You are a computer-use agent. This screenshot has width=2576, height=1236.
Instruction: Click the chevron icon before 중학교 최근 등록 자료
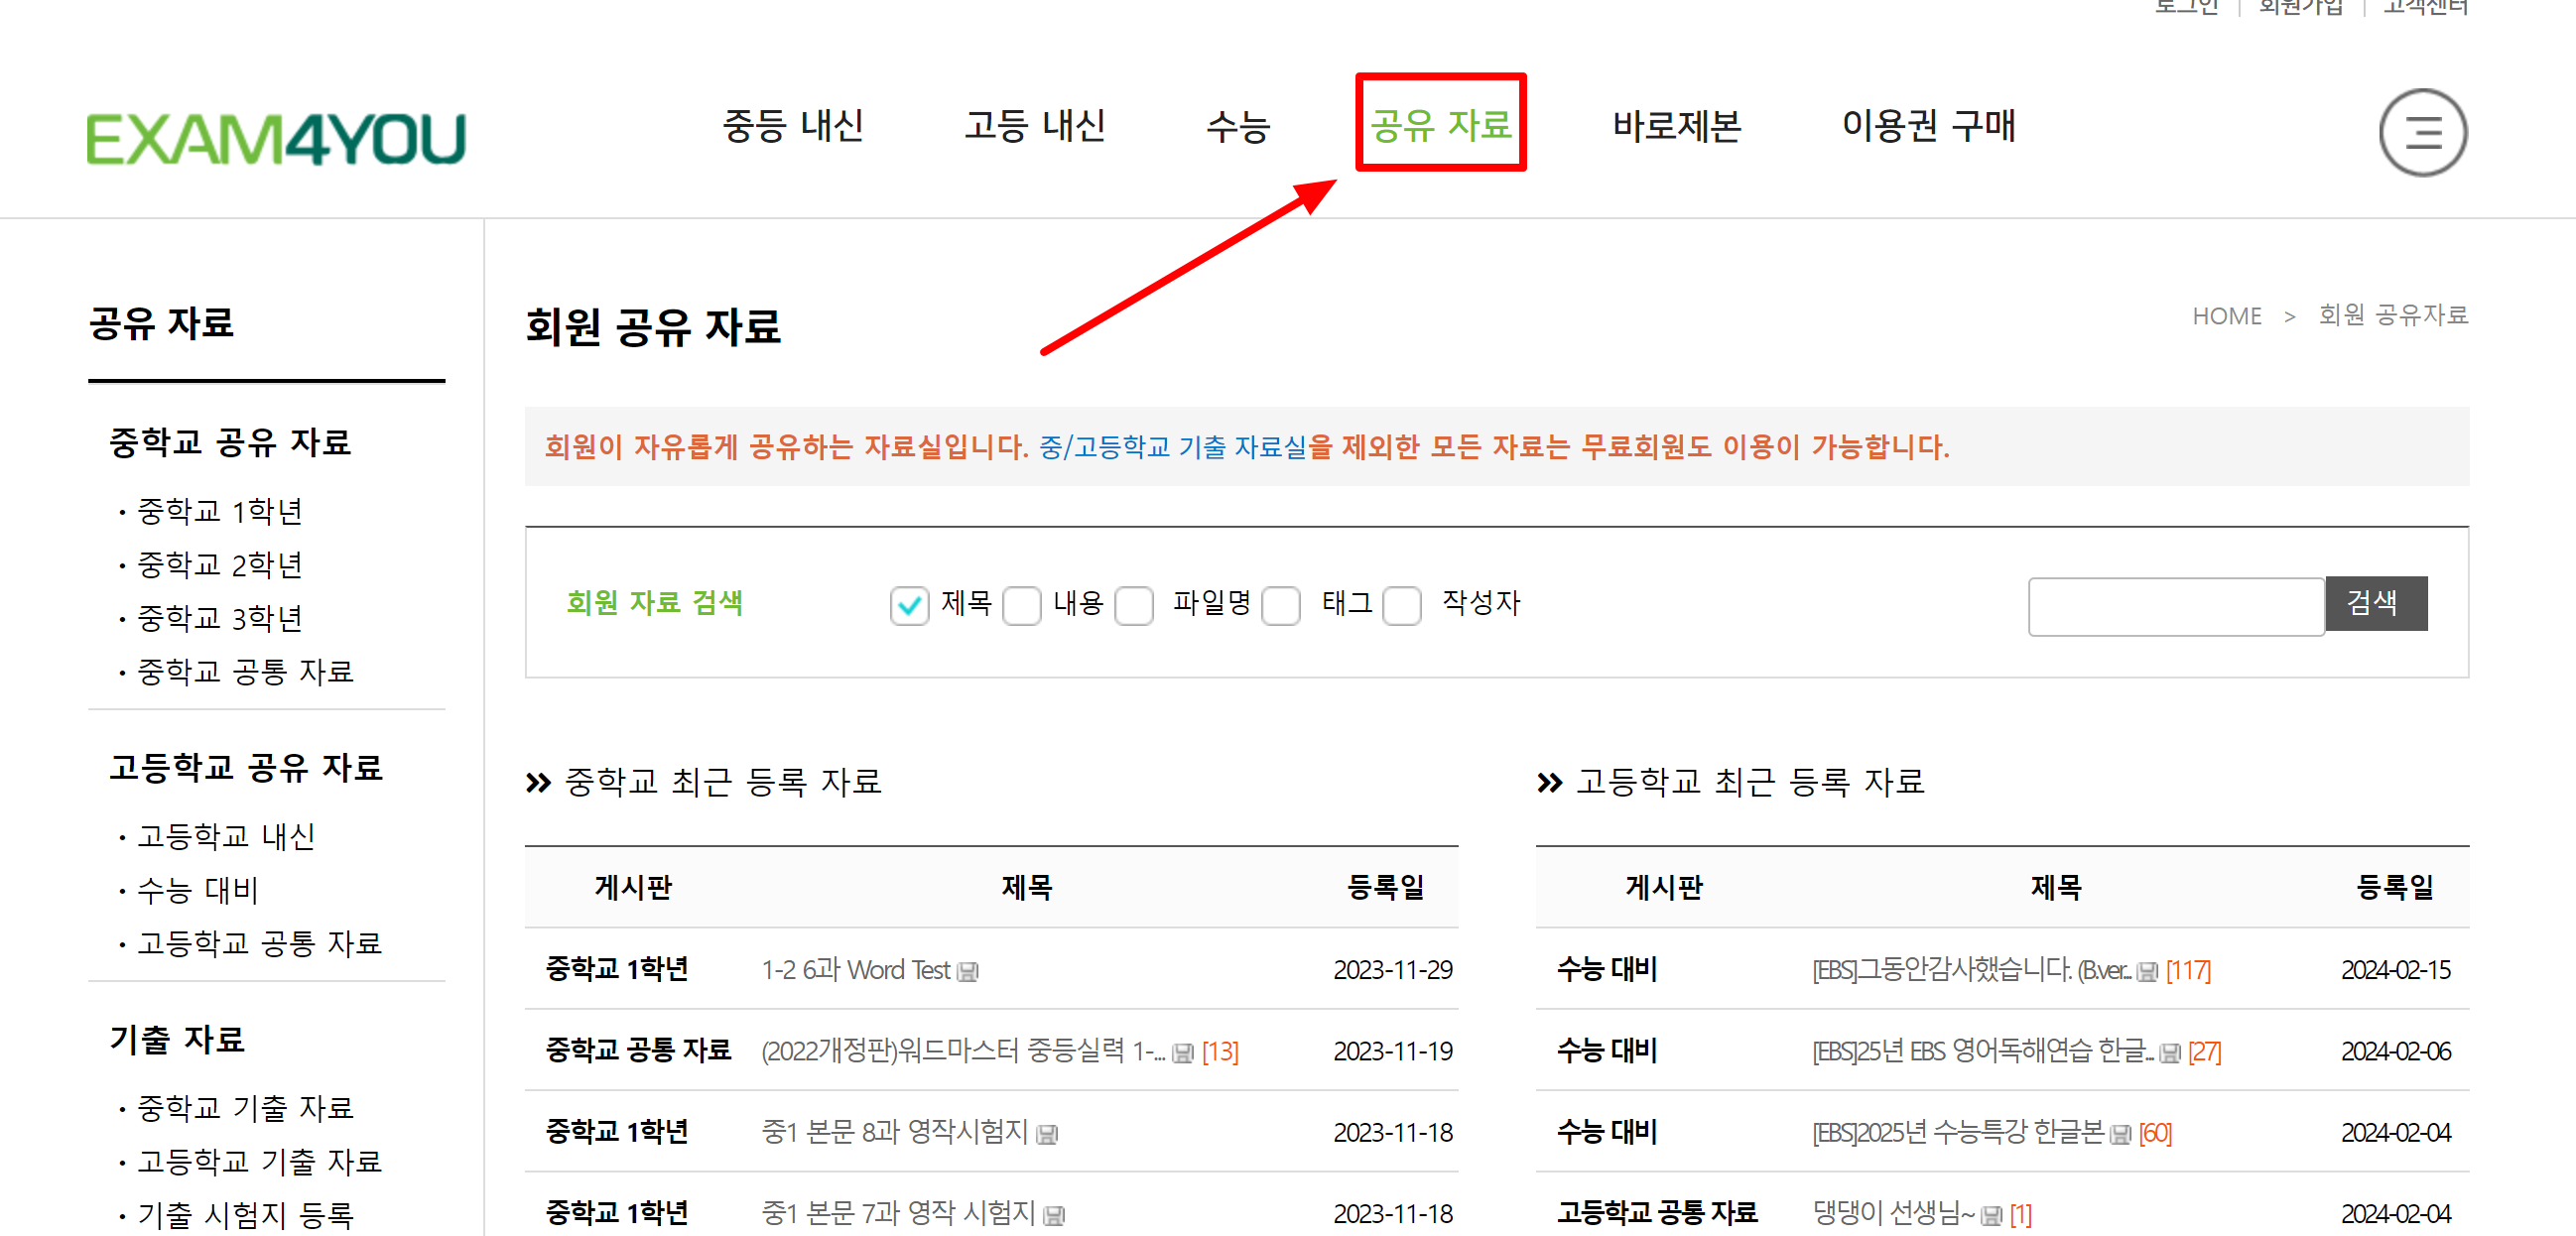pyautogui.click(x=538, y=783)
